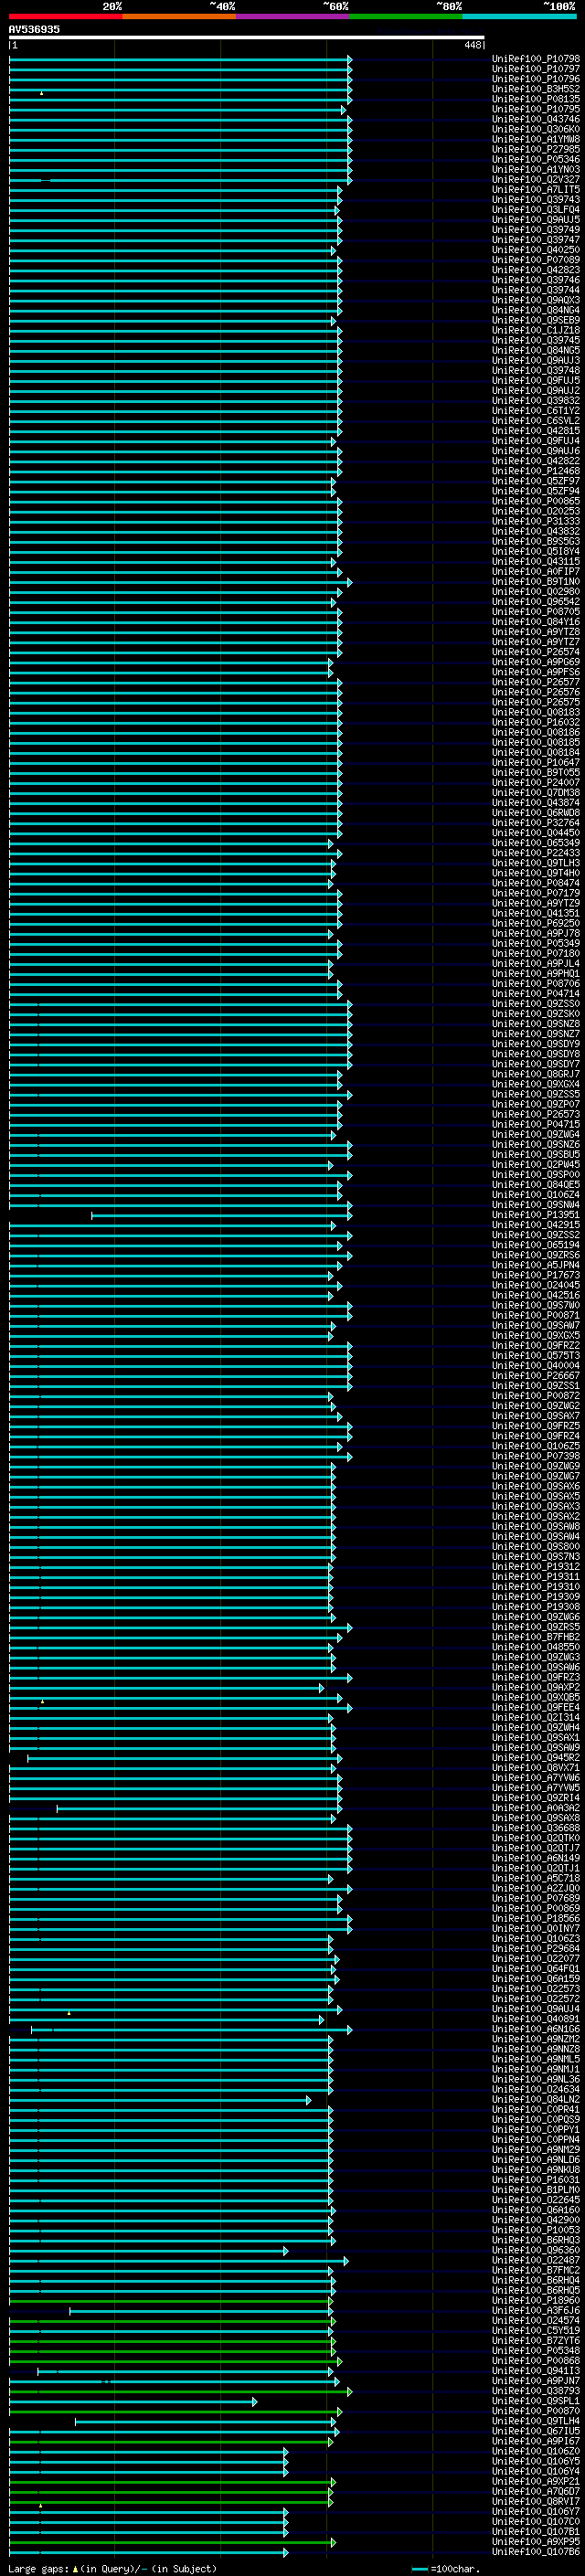Select hit label UniRef100_P07689
585x2576 pixels.
click(536, 1898)
